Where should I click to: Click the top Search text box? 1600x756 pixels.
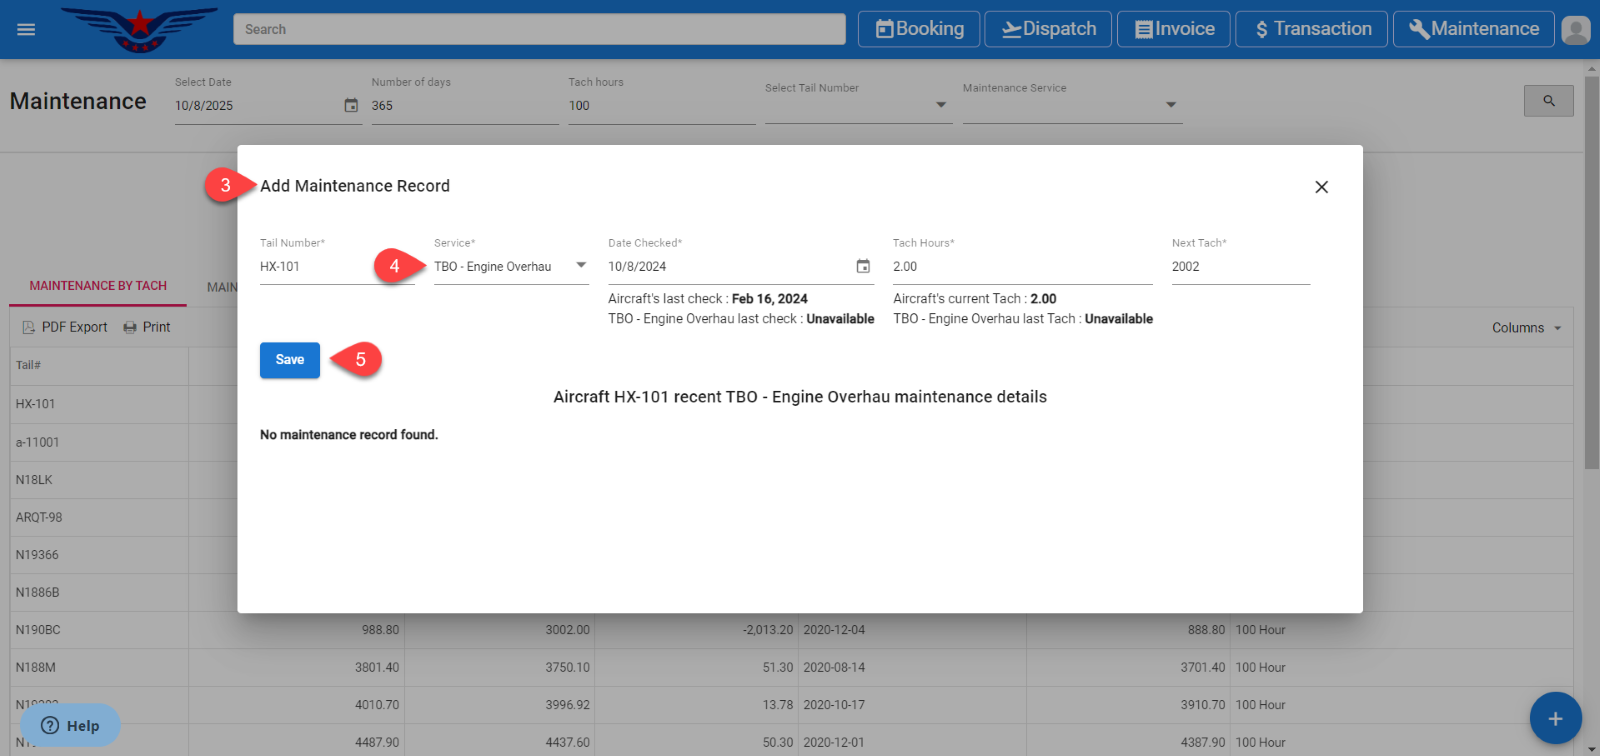[x=539, y=29]
